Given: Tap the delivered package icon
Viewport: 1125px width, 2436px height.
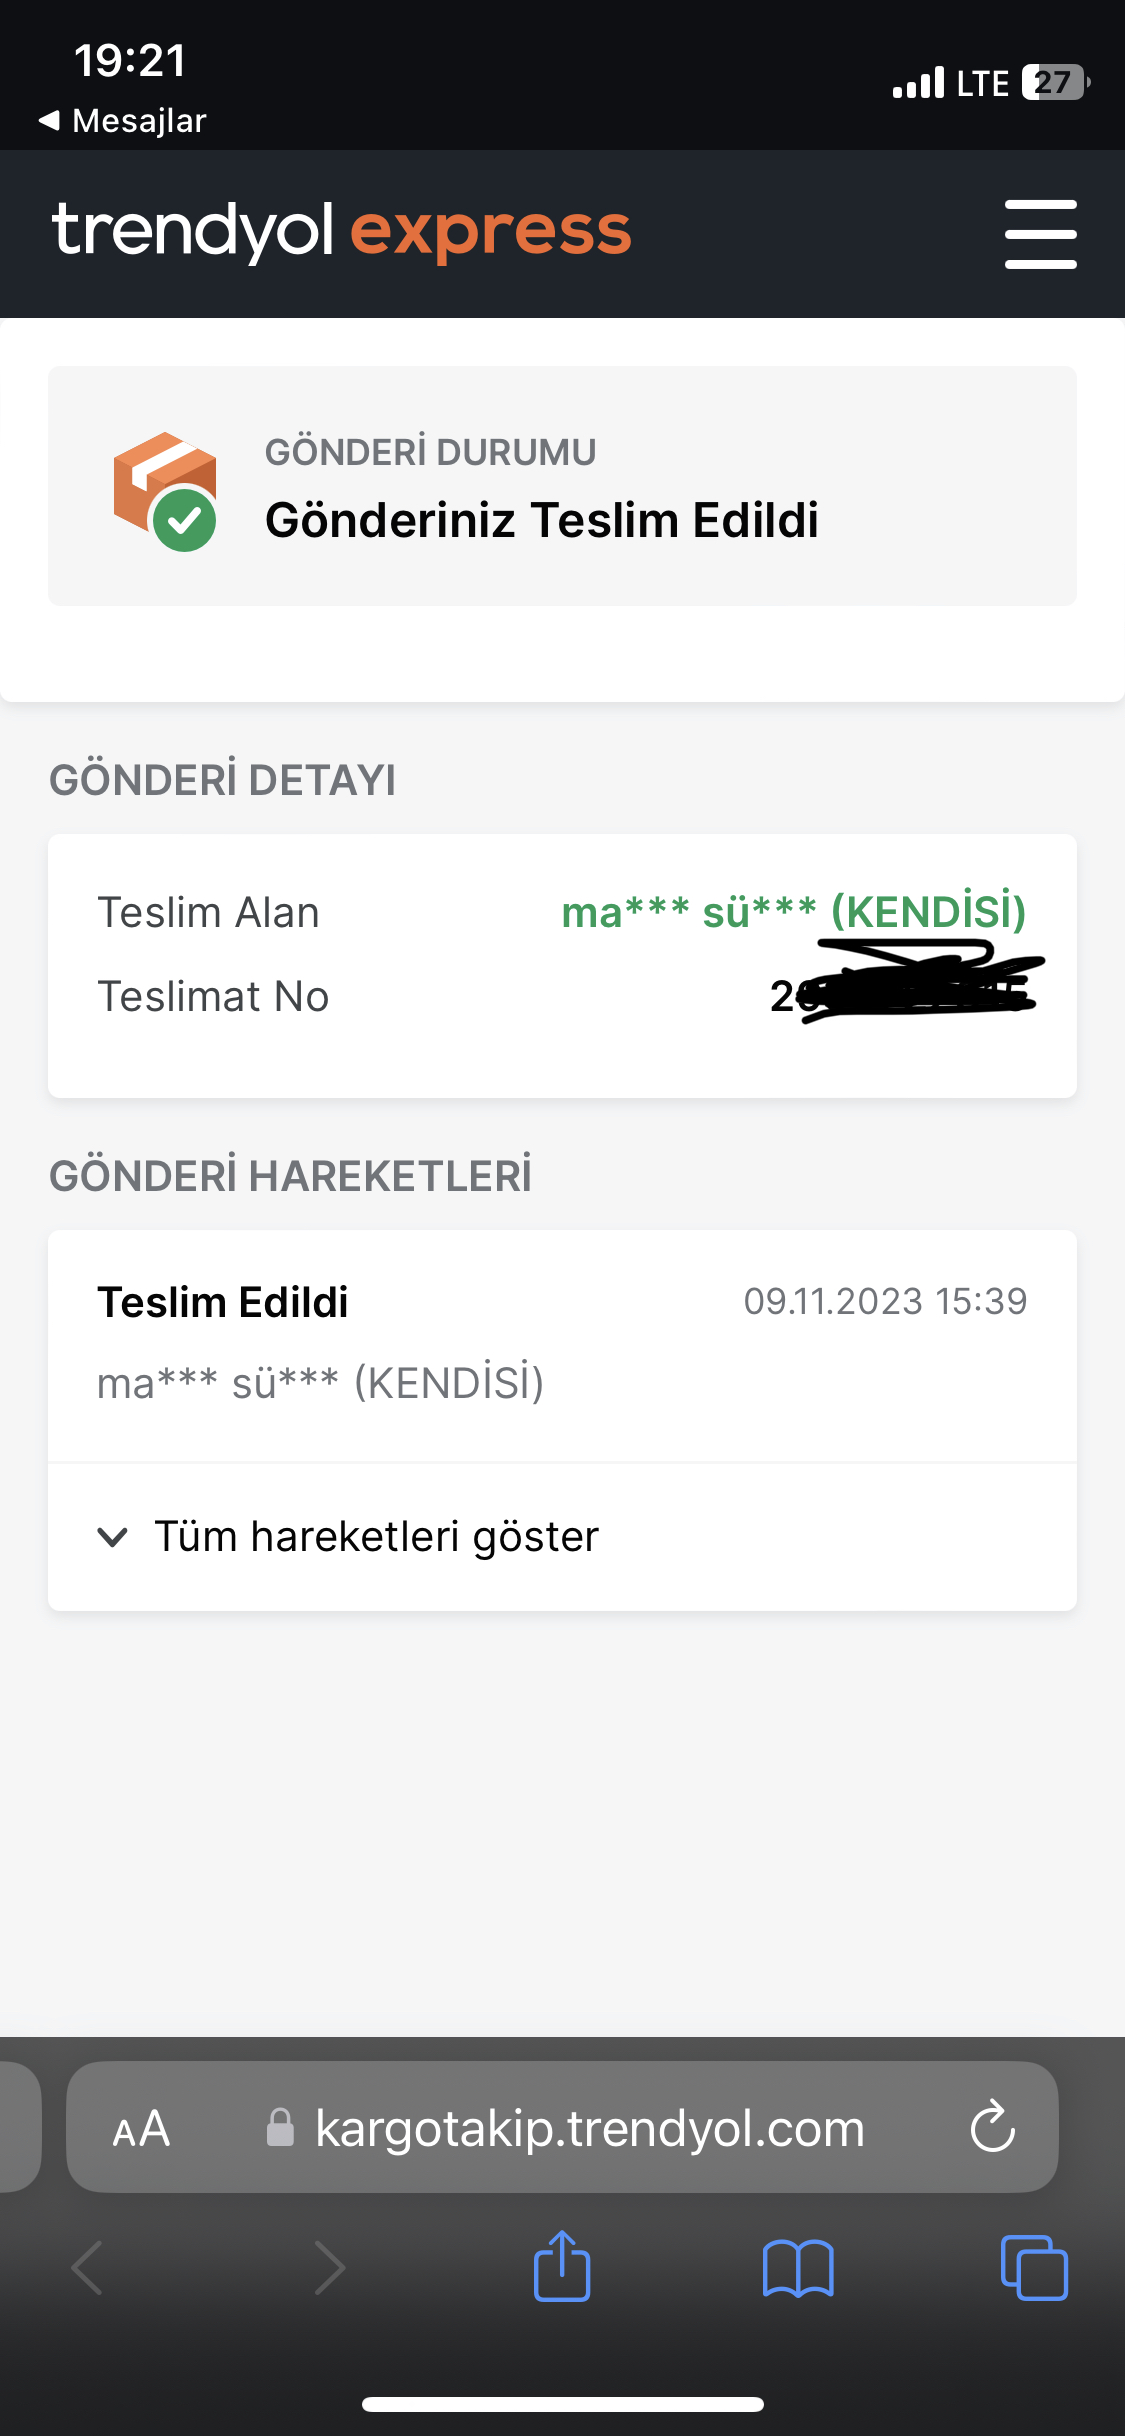Looking at the screenshot, I should (x=165, y=490).
